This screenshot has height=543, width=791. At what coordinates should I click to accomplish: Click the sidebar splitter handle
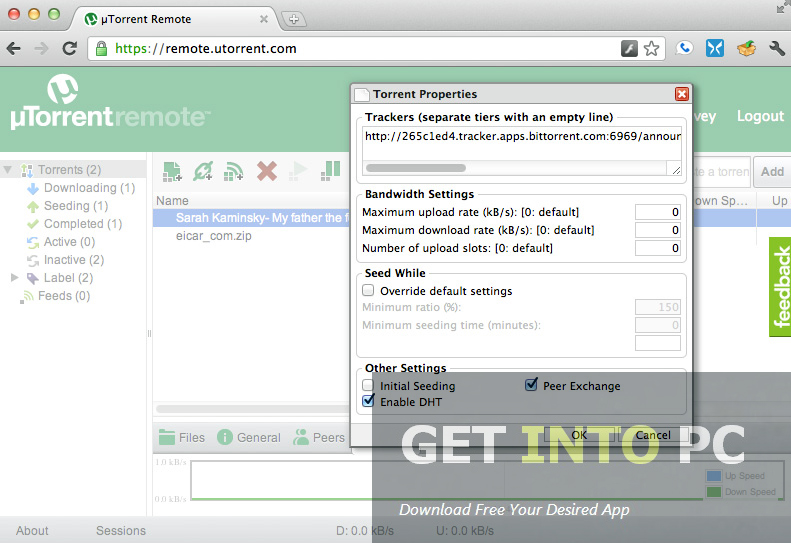[x=149, y=334]
